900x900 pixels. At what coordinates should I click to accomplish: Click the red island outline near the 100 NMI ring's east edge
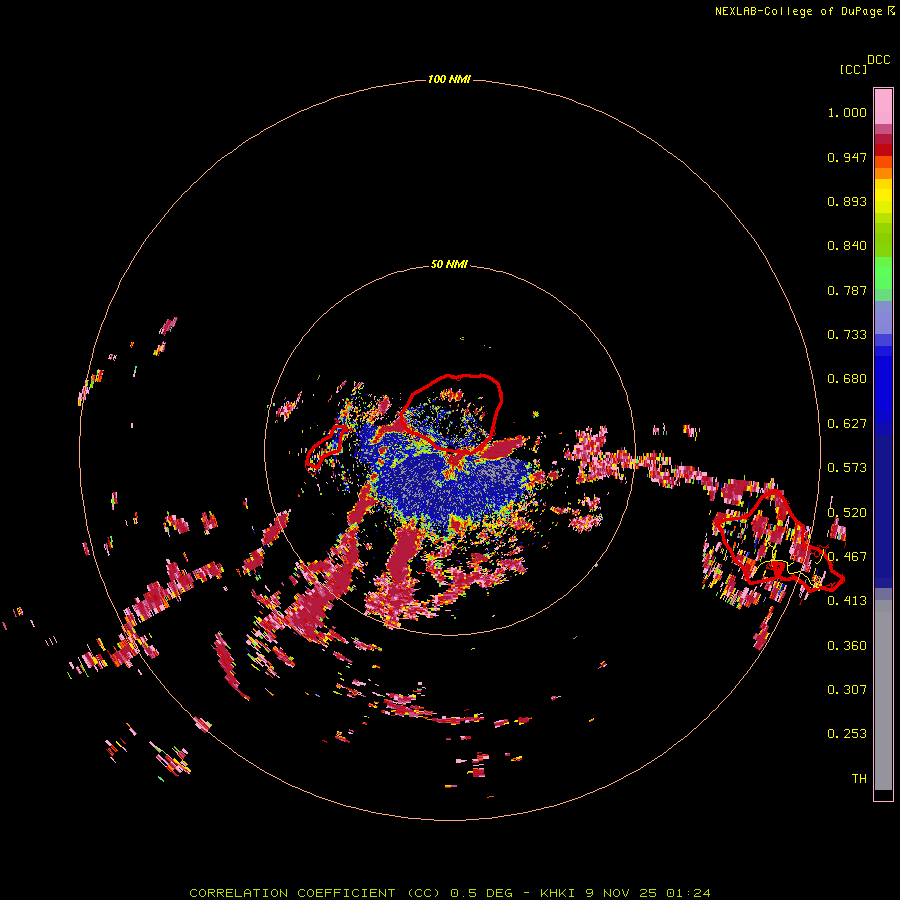click(778, 542)
